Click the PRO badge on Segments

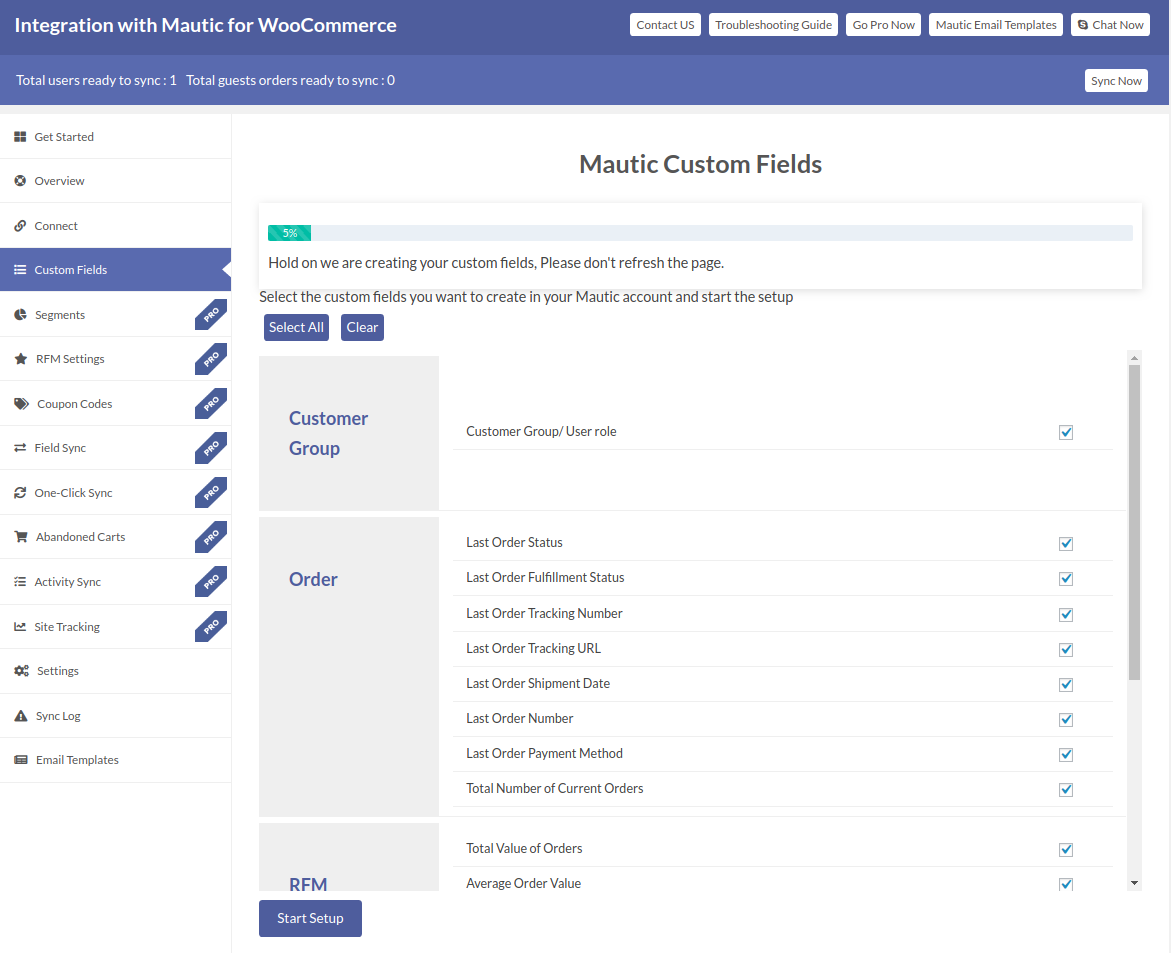[211, 314]
